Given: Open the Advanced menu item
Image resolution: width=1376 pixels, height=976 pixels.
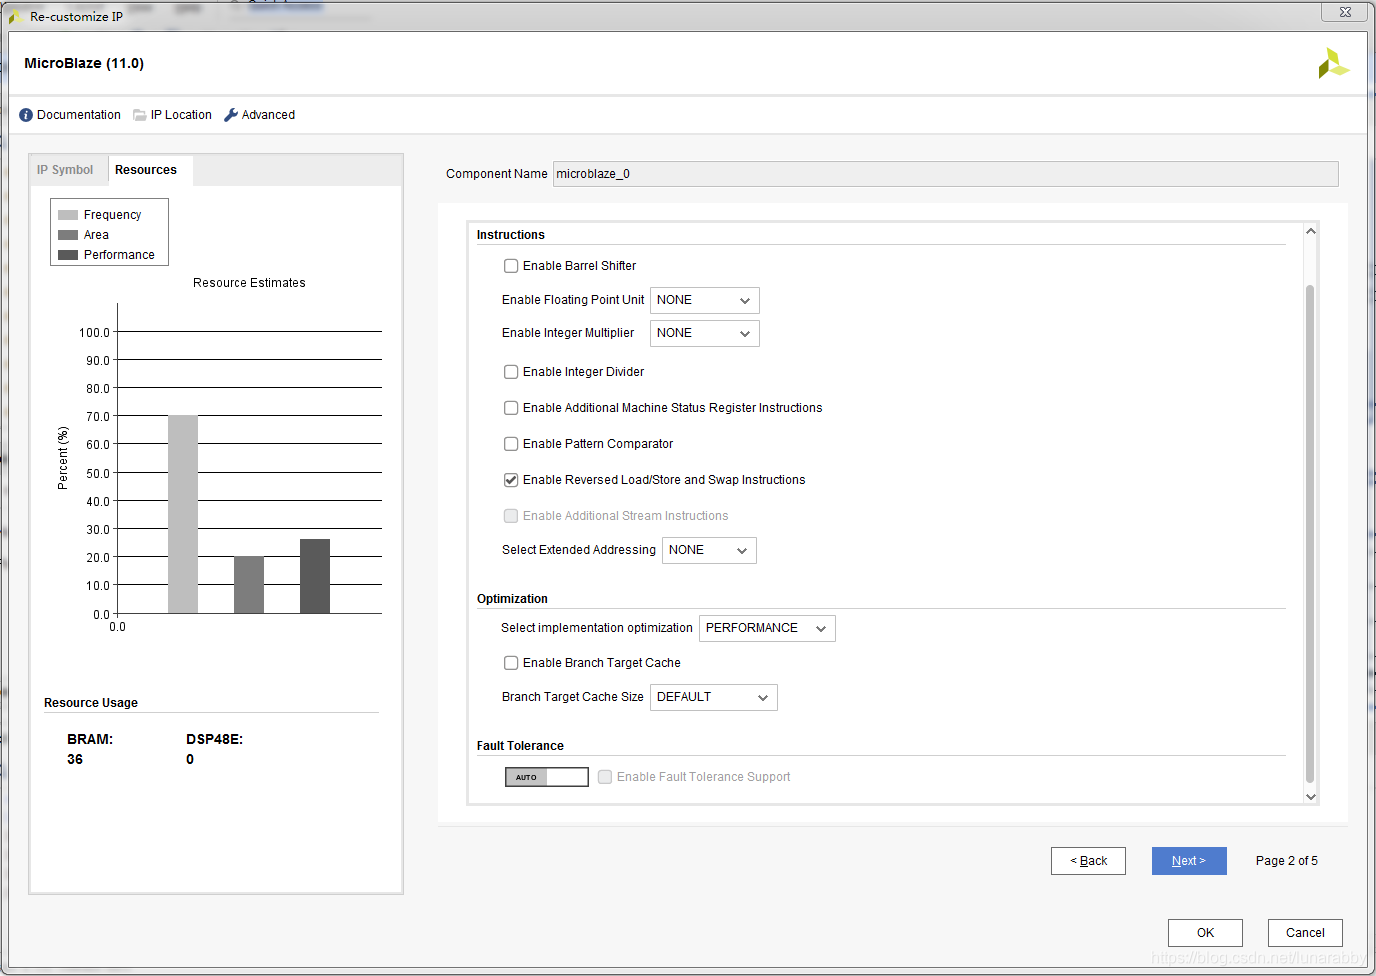Looking at the screenshot, I should (268, 115).
